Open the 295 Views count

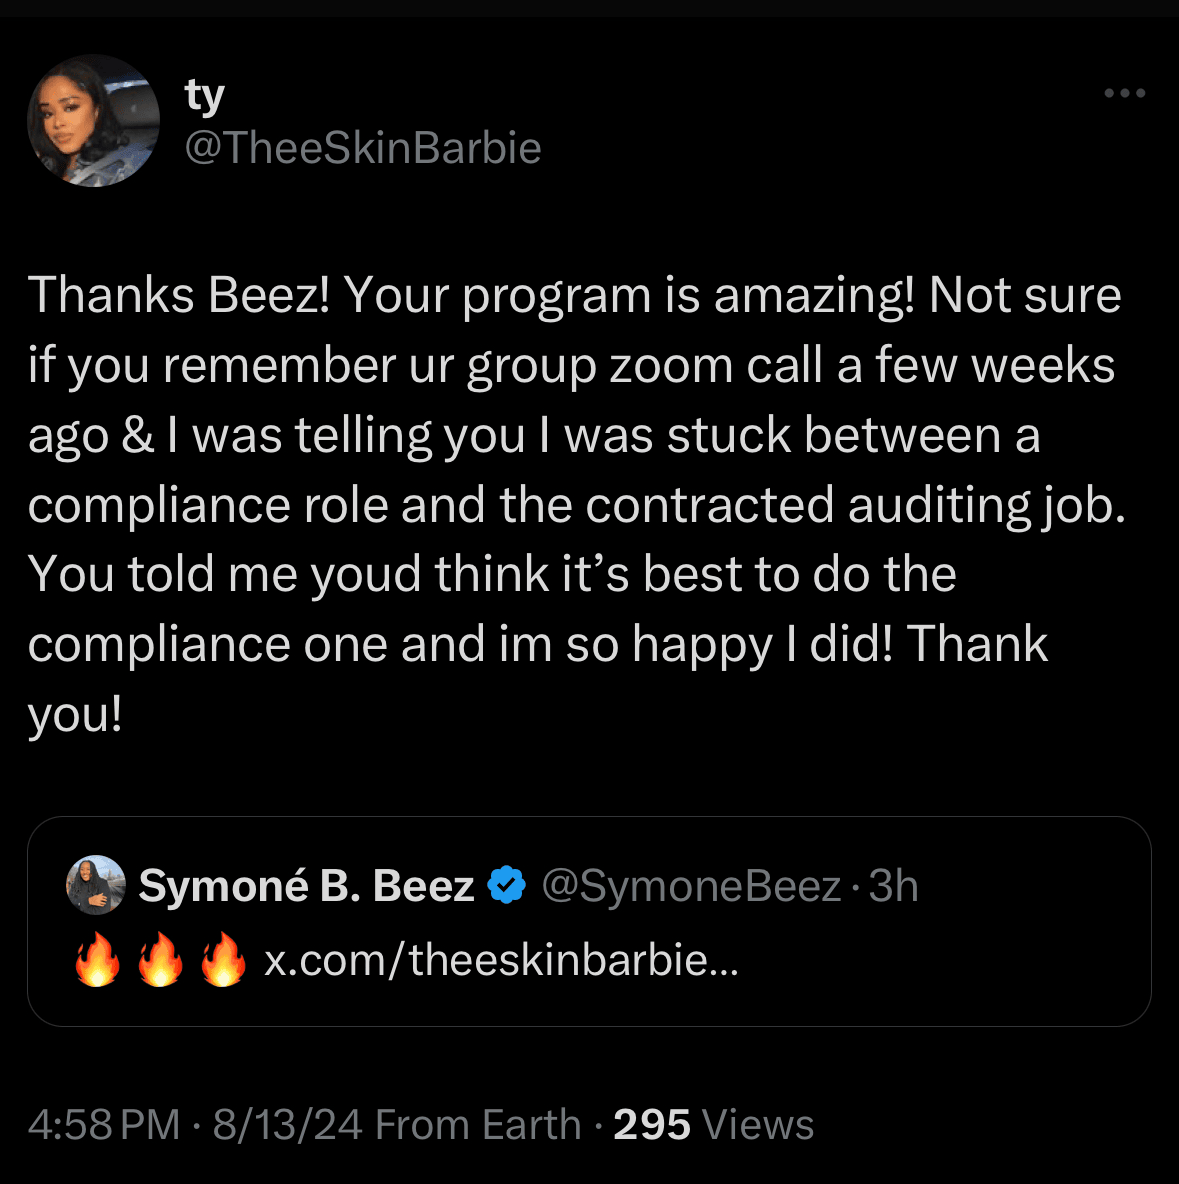click(713, 1125)
